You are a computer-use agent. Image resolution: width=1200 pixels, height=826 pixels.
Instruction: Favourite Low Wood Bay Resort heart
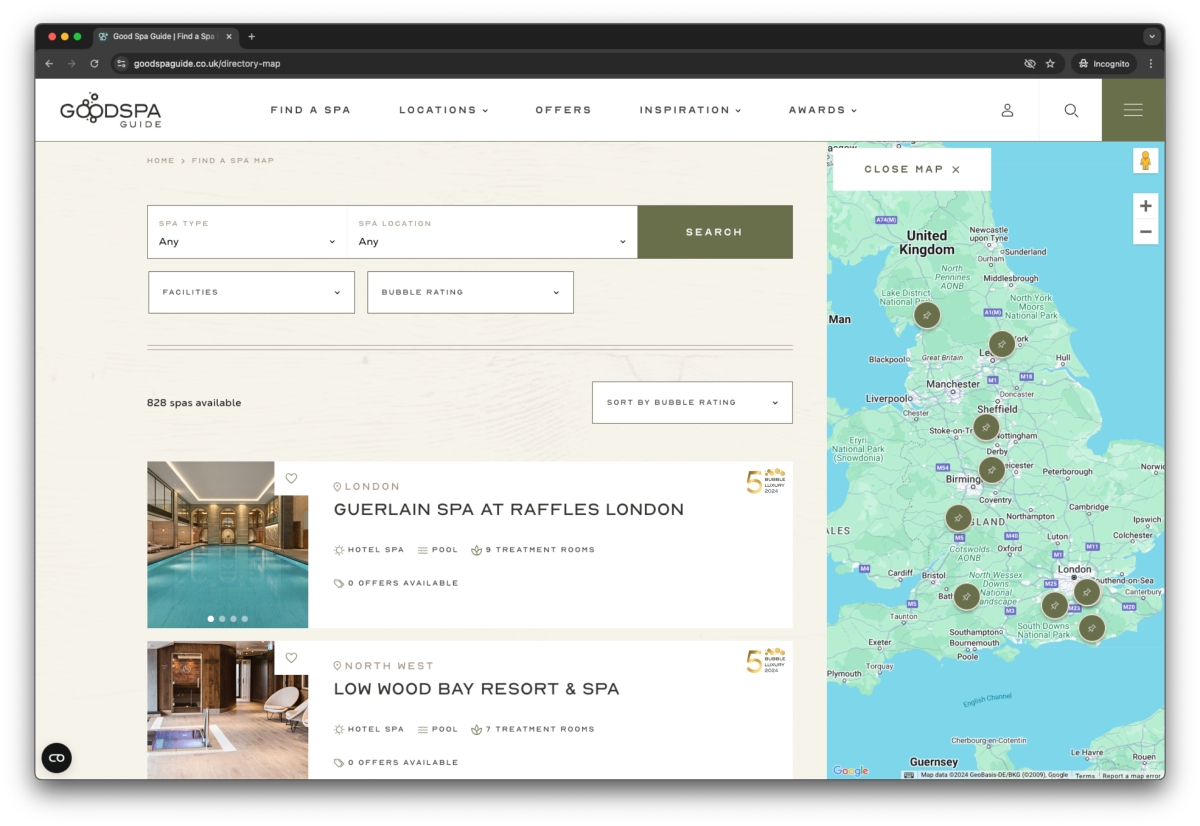tap(291, 658)
